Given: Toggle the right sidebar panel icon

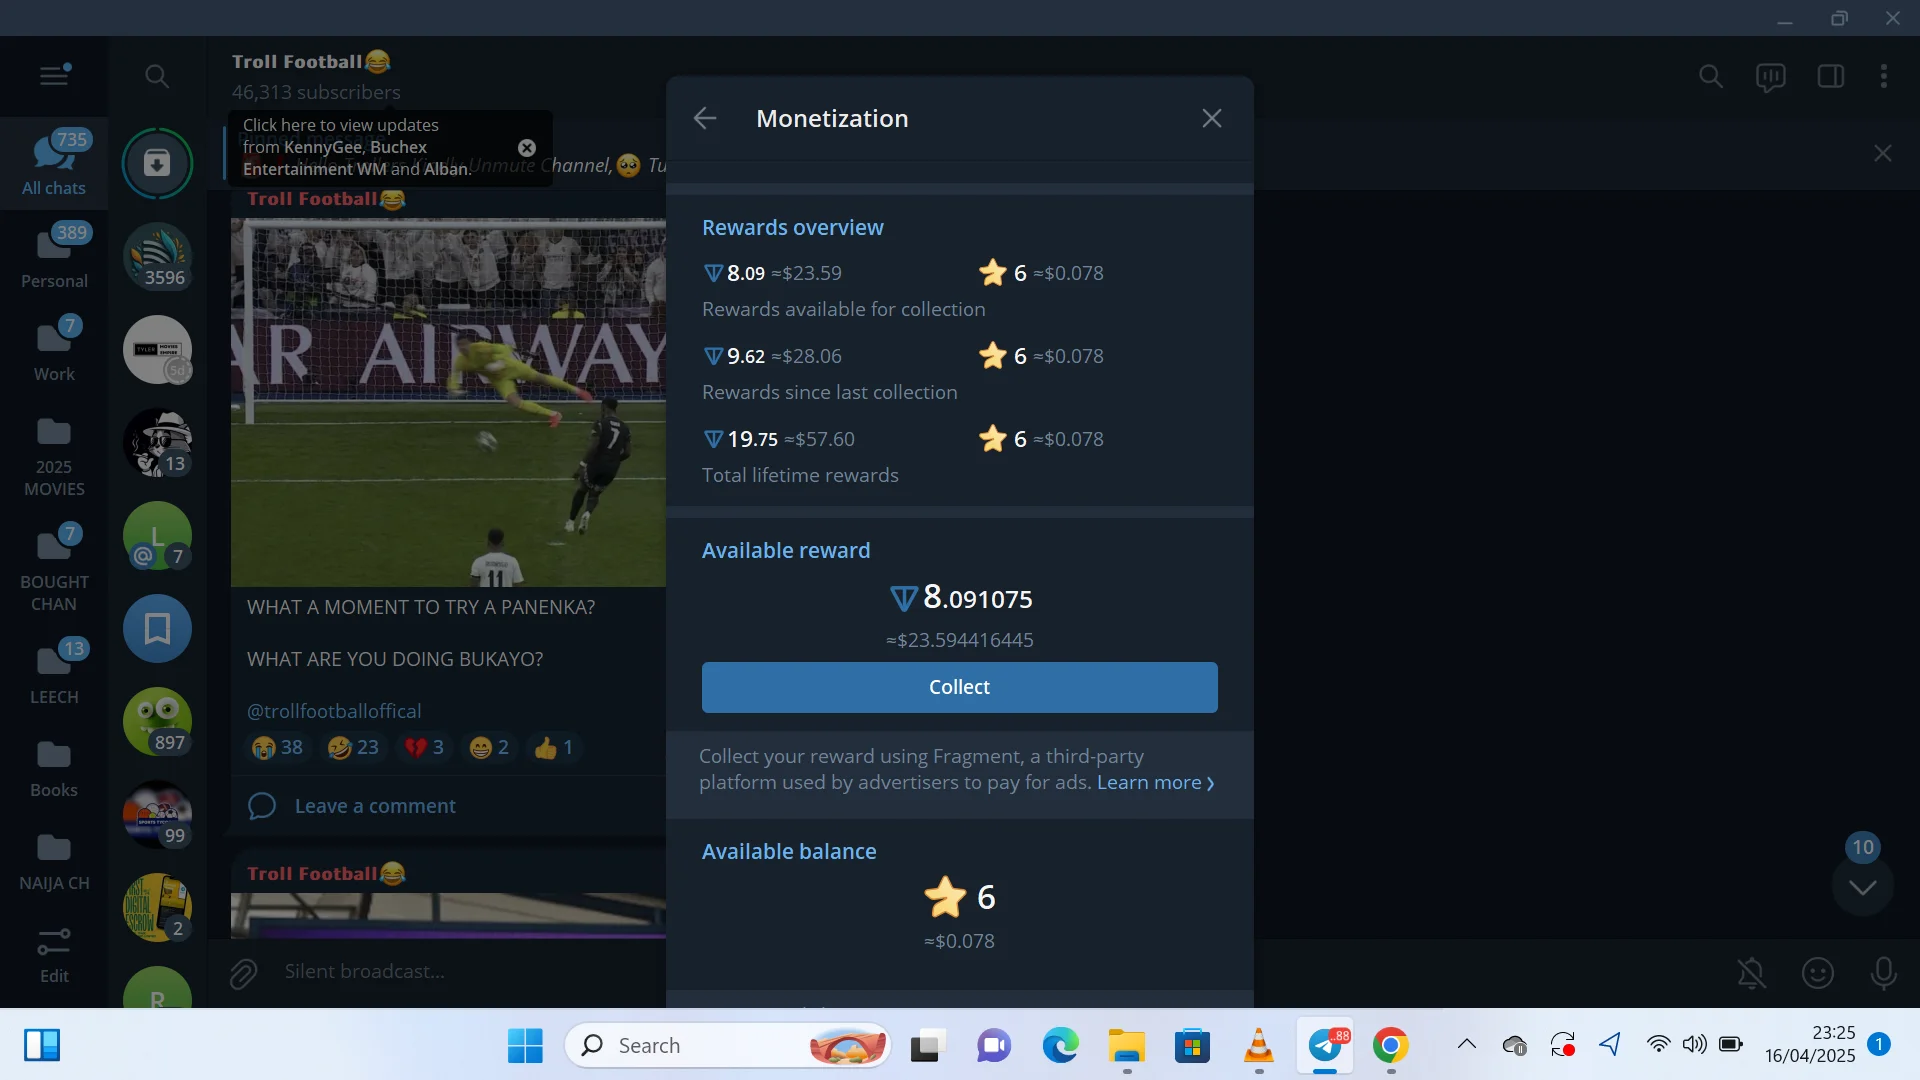Looking at the screenshot, I should pyautogui.click(x=1831, y=77).
